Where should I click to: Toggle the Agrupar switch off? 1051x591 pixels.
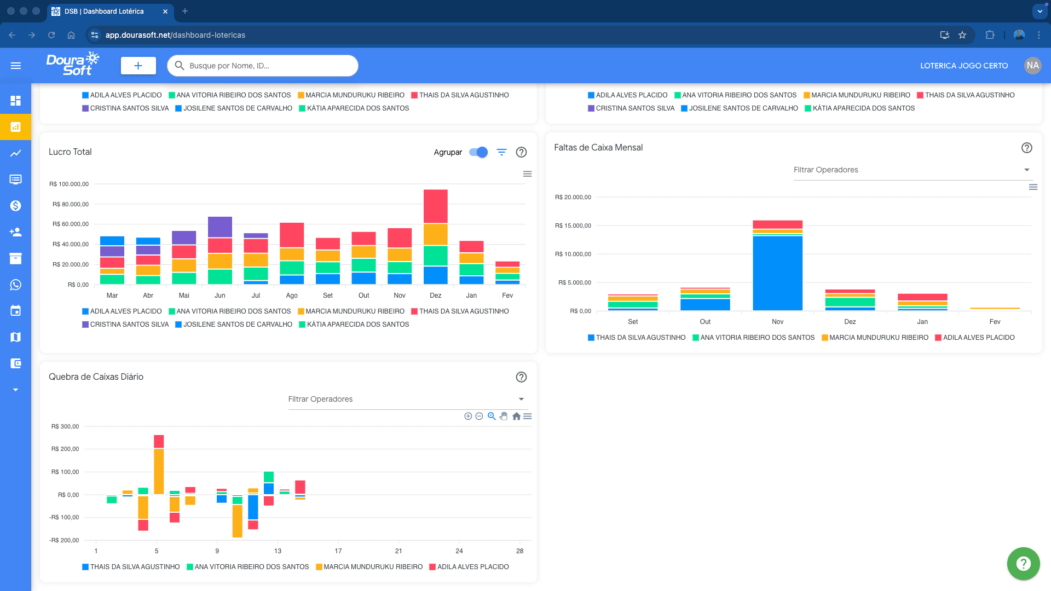click(x=479, y=152)
